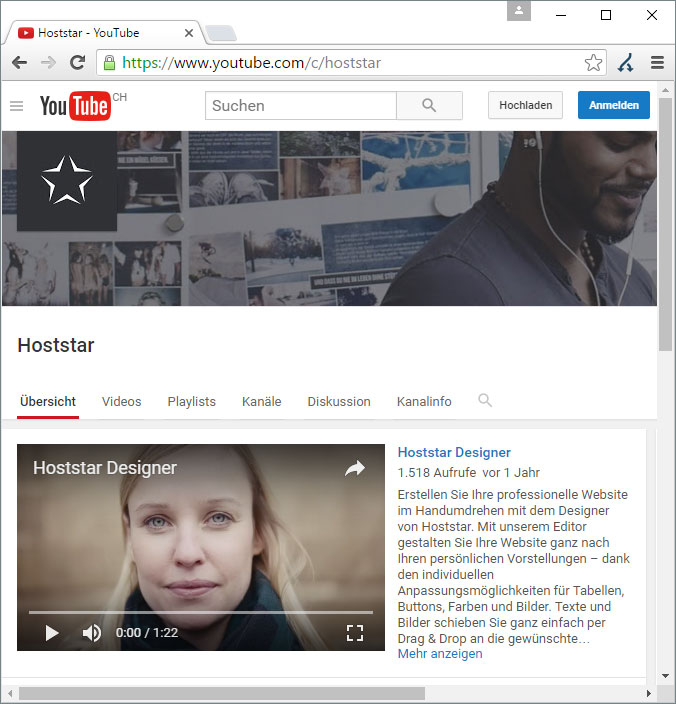
Task: Click the vertical scrollbar thumb
Action: pos(665,224)
